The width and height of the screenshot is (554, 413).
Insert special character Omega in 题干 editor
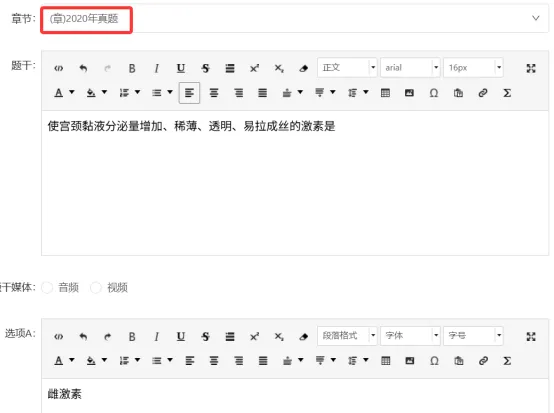pyautogui.click(x=434, y=93)
